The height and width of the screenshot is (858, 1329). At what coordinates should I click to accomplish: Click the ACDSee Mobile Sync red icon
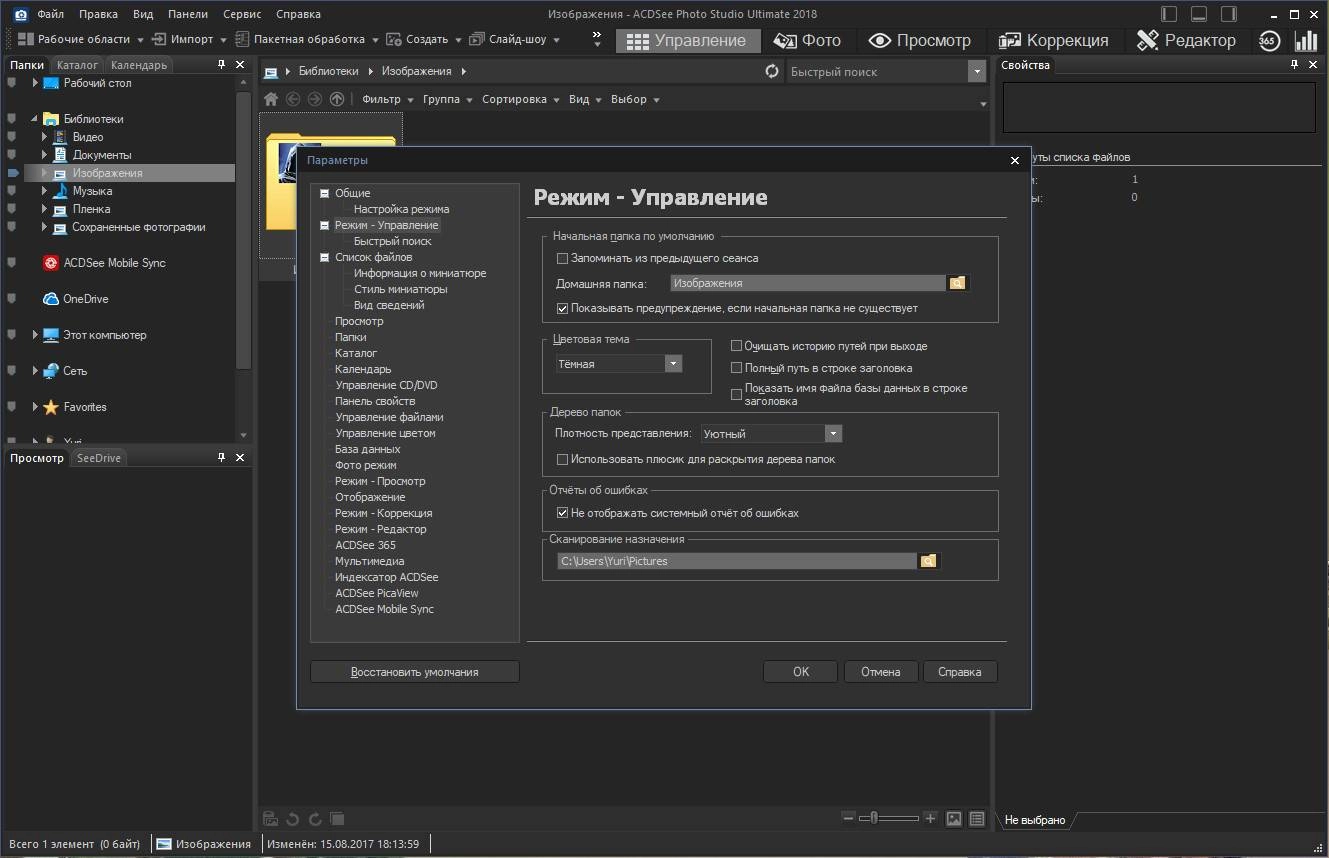(x=51, y=263)
